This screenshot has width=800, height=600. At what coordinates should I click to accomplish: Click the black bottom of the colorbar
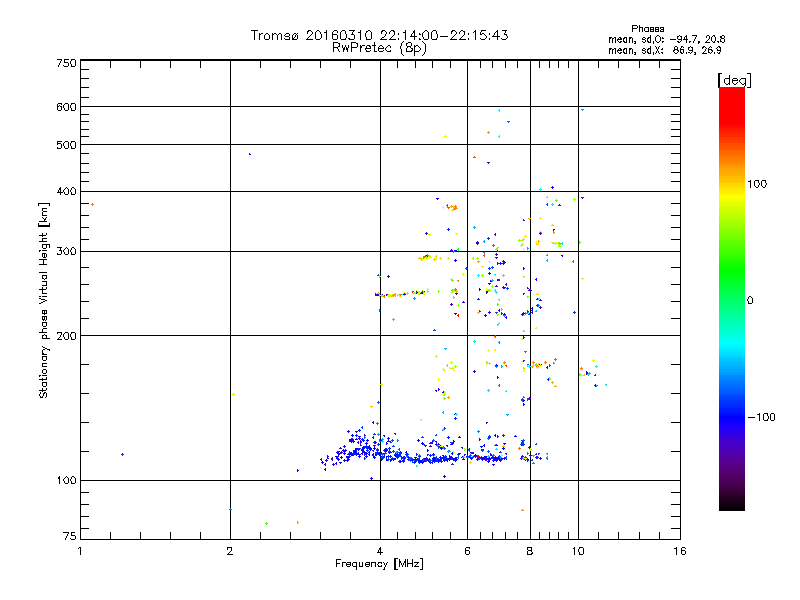732,503
